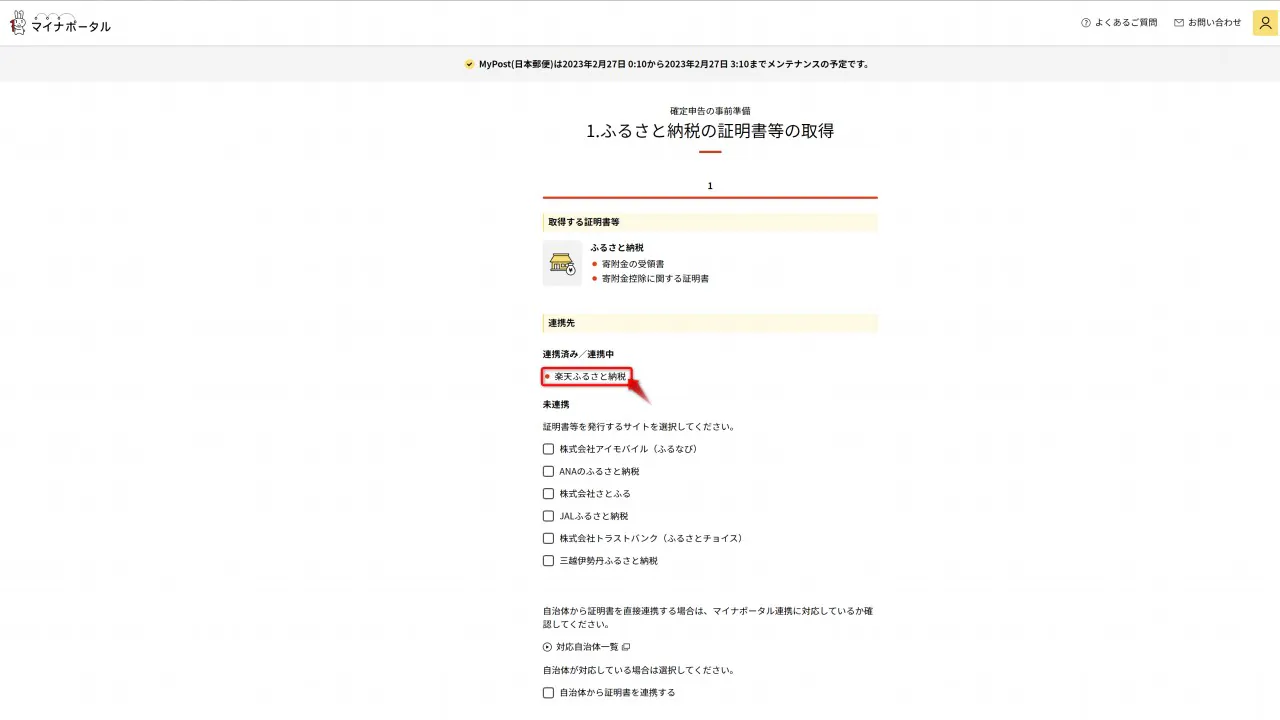Select the 株式会社さとふる checkbox
The height and width of the screenshot is (720, 1280).
coord(548,494)
